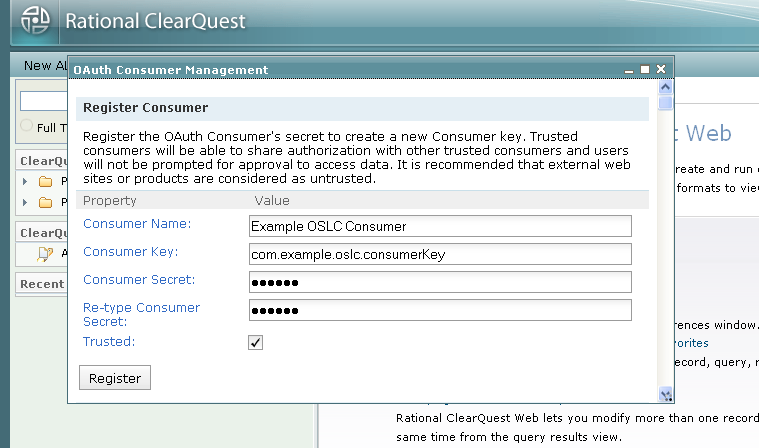
Task: Click the dialog scrollbar up arrow
Action: coord(666,87)
